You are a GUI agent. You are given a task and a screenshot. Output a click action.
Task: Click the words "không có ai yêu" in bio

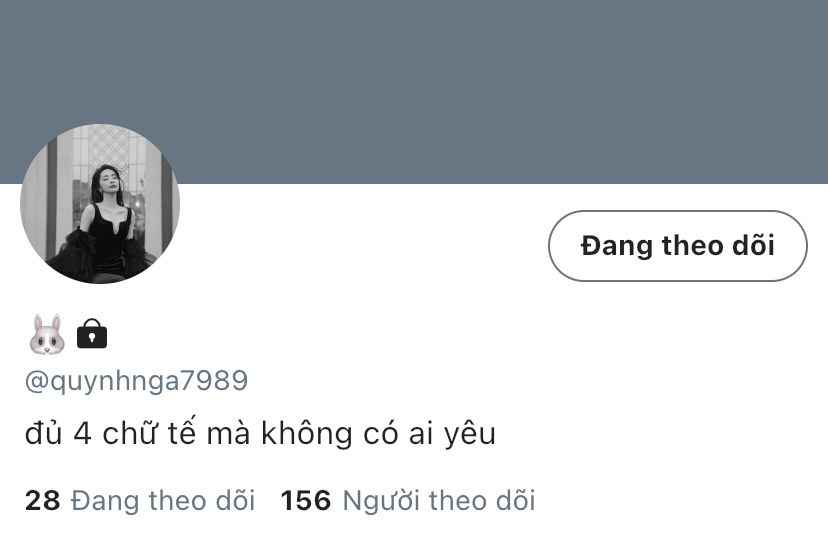pyautogui.click(x=379, y=433)
